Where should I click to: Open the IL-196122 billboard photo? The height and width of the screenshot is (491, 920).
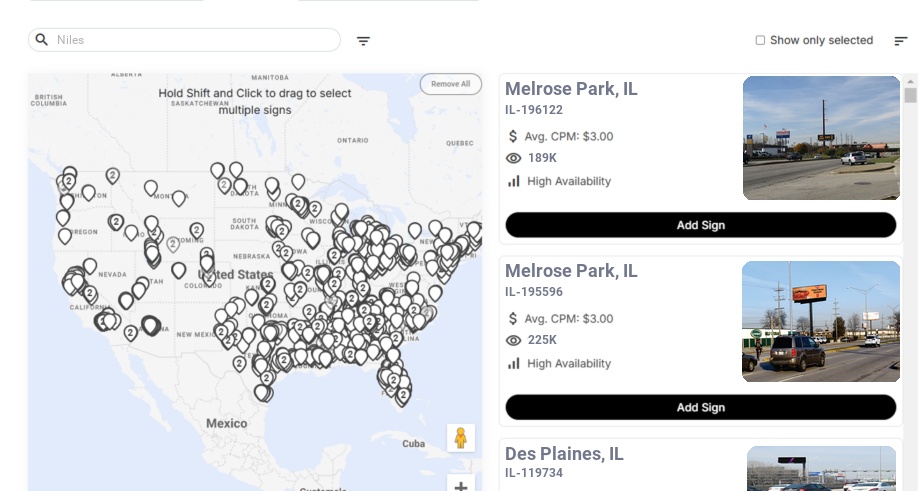[821, 138]
